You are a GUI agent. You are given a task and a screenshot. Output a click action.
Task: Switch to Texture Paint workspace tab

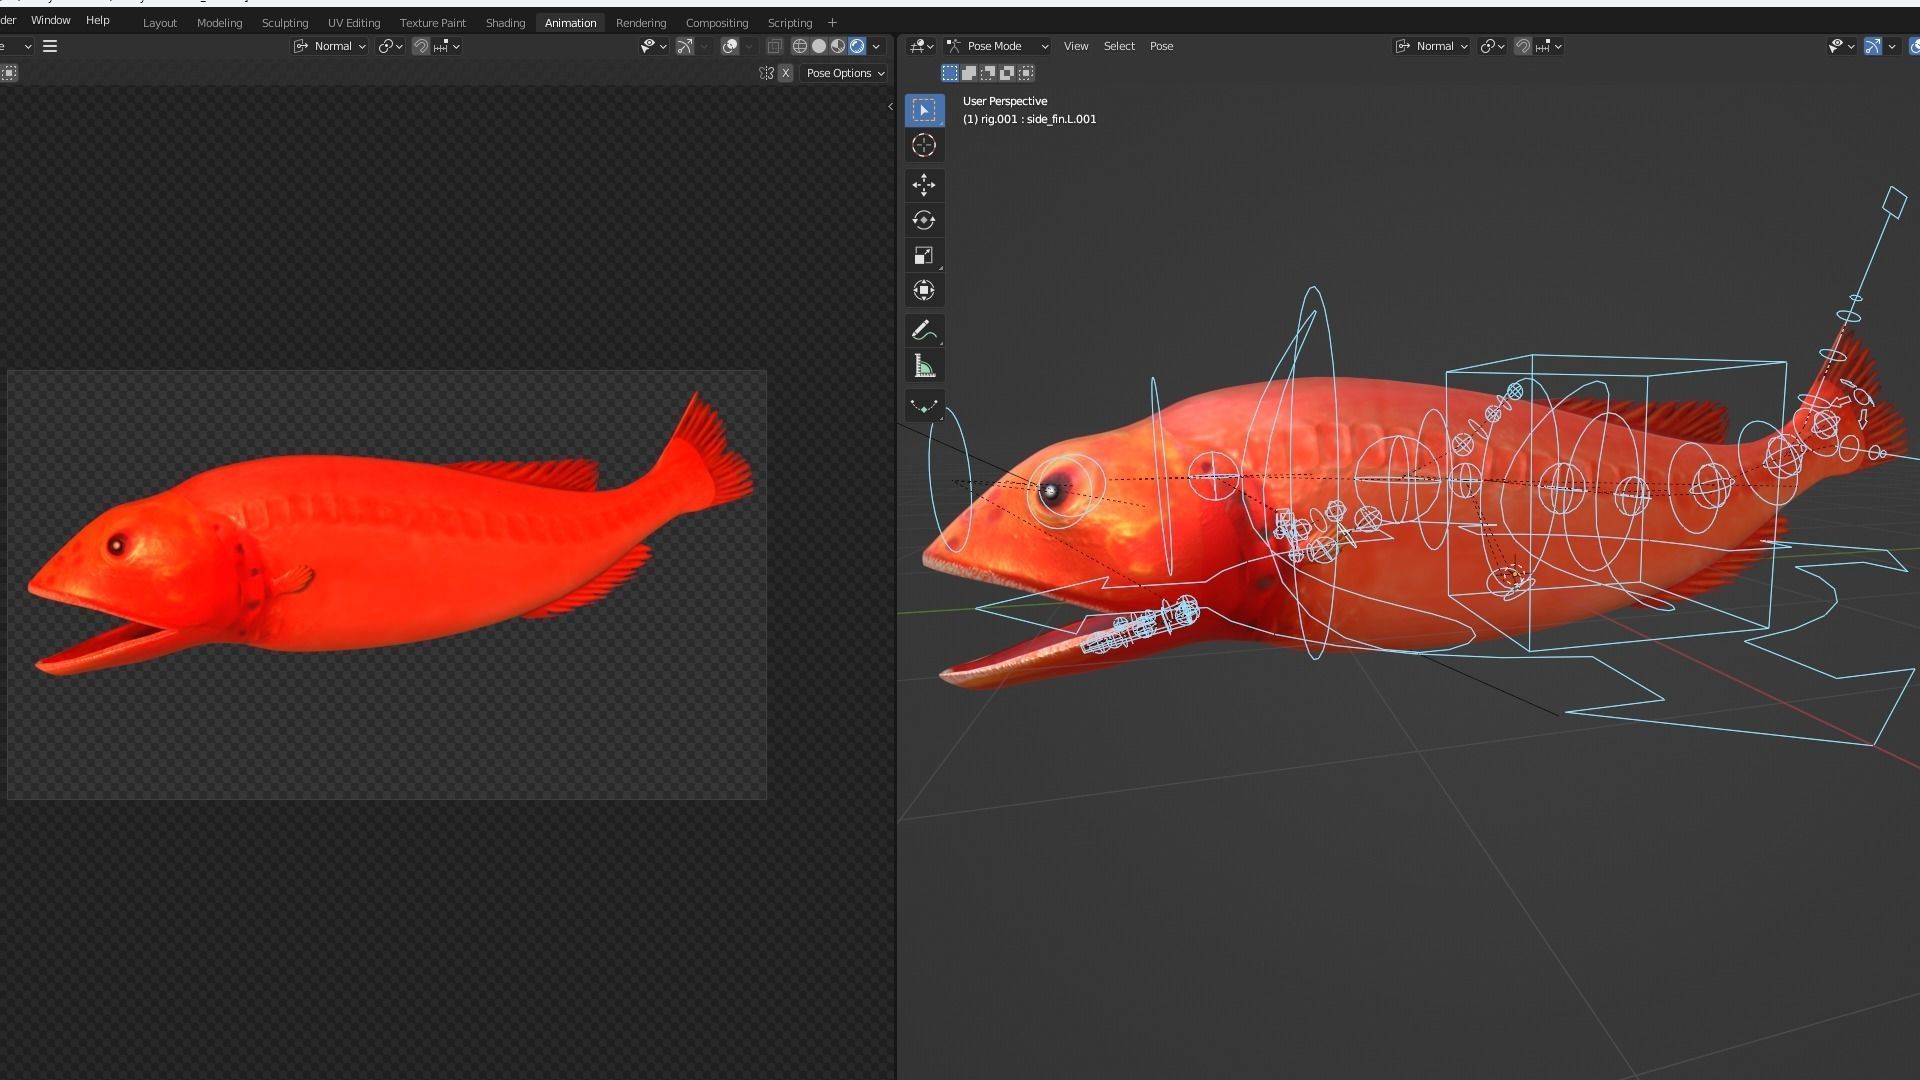coord(433,23)
